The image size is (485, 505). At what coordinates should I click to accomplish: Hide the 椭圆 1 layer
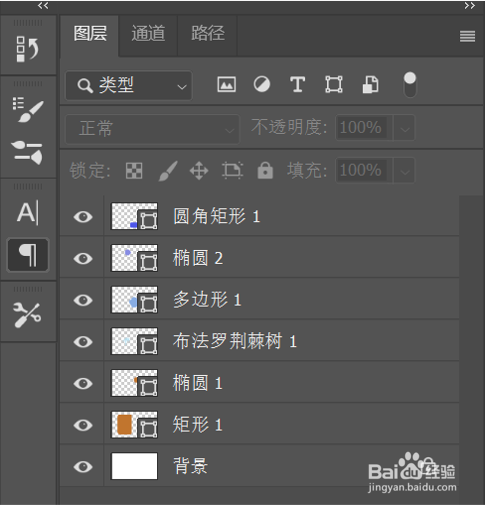click(x=83, y=384)
